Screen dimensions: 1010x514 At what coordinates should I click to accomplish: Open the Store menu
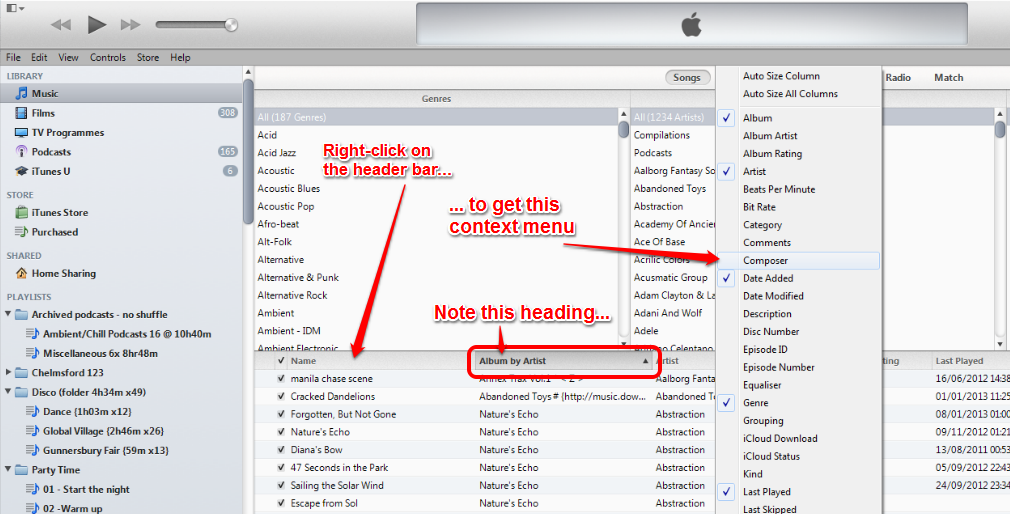click(x=148, y=57)
